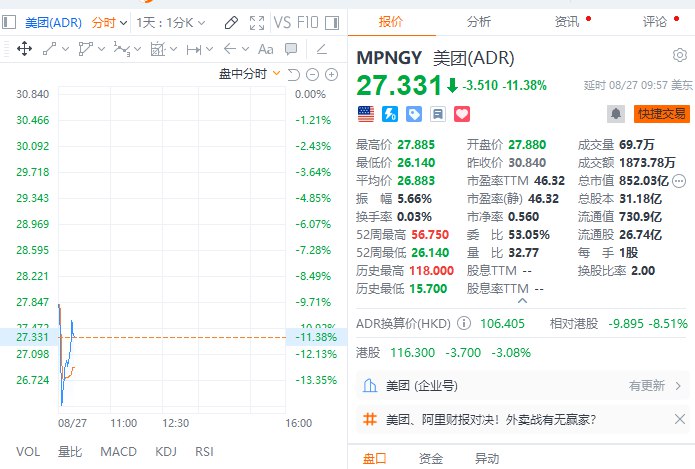Switch to the 异动 bottom tab
Image resolution: width=695 pixels, height=469 pixels.
click(487, 458)
